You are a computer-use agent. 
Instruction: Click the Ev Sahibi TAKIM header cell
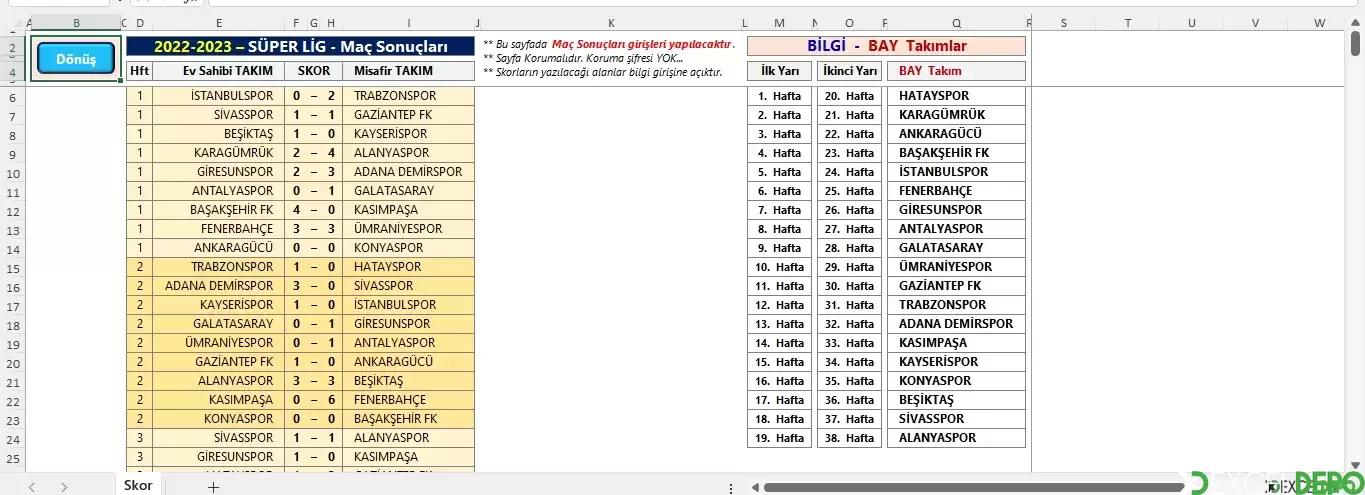coord(219,71)
